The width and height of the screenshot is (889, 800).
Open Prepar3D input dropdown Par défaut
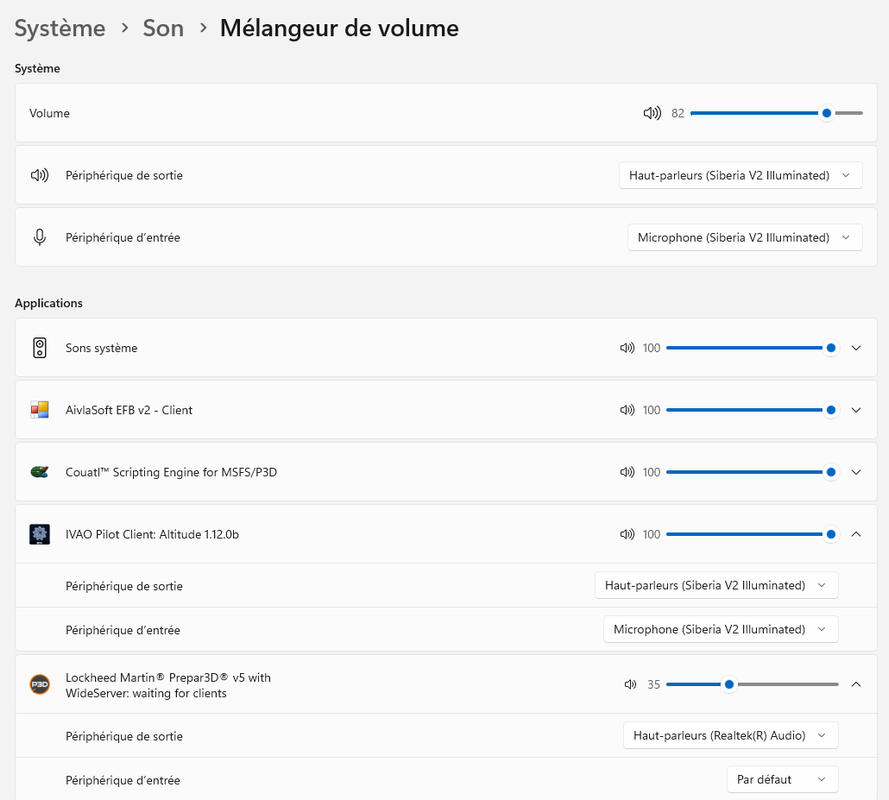coord(782,780)
